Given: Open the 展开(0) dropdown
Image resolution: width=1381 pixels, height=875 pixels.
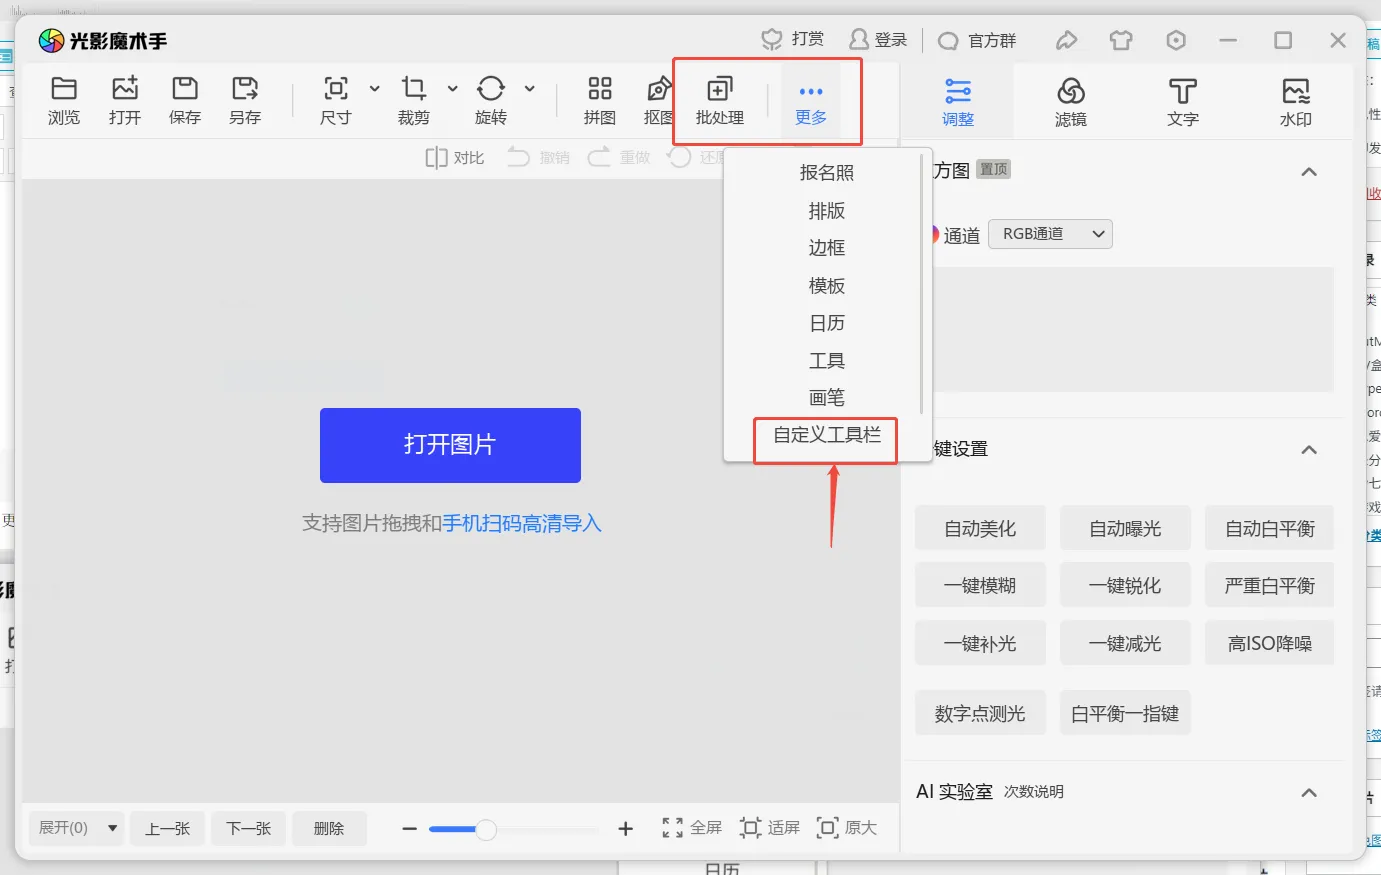Looking at the screenshot, I should click(x=76, y=828).
